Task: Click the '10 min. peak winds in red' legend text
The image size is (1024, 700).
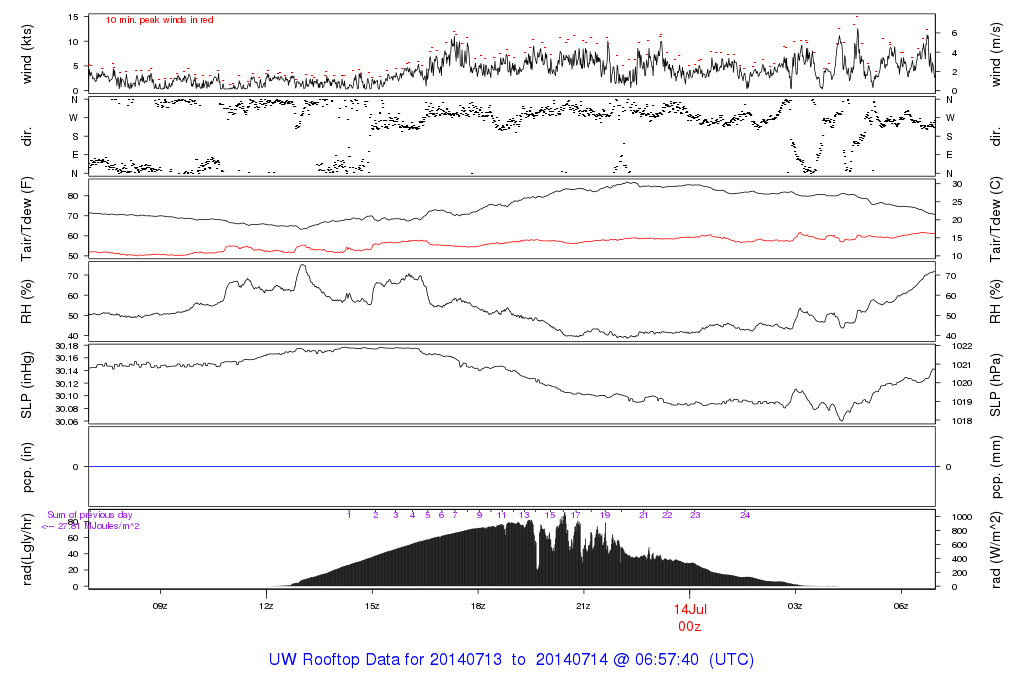Action: pyautogui.click(x=160, y=20)
